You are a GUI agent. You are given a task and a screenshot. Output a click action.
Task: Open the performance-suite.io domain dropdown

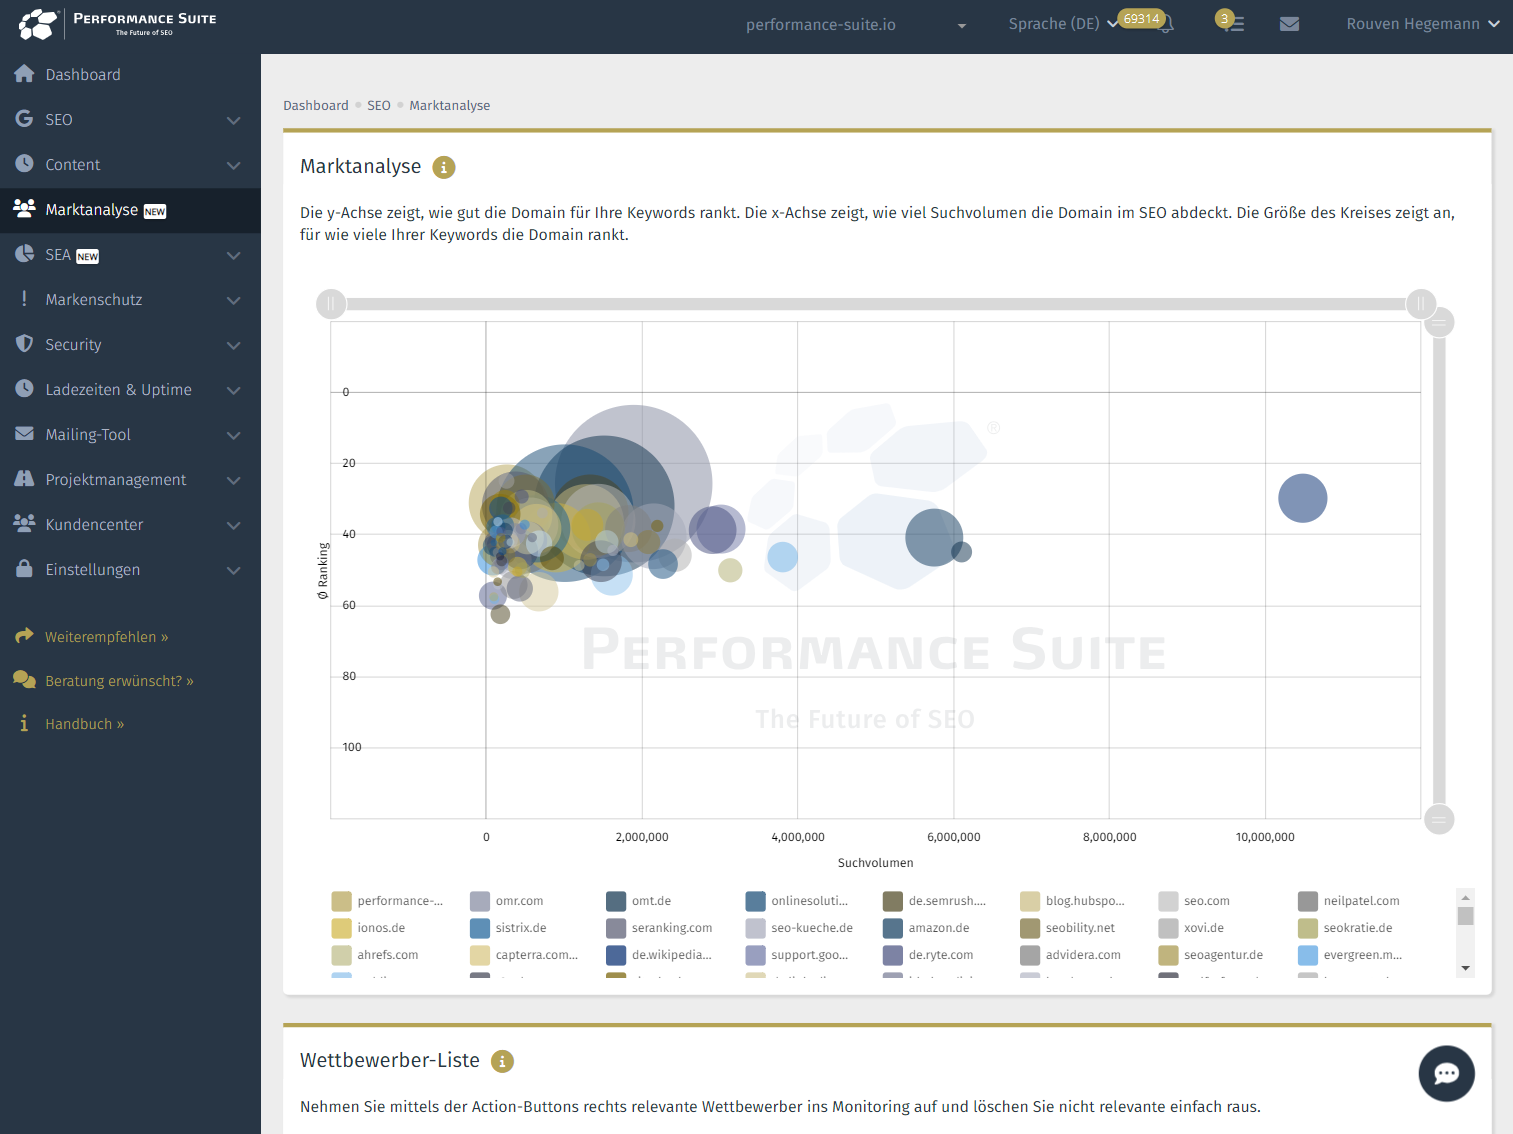856,24
